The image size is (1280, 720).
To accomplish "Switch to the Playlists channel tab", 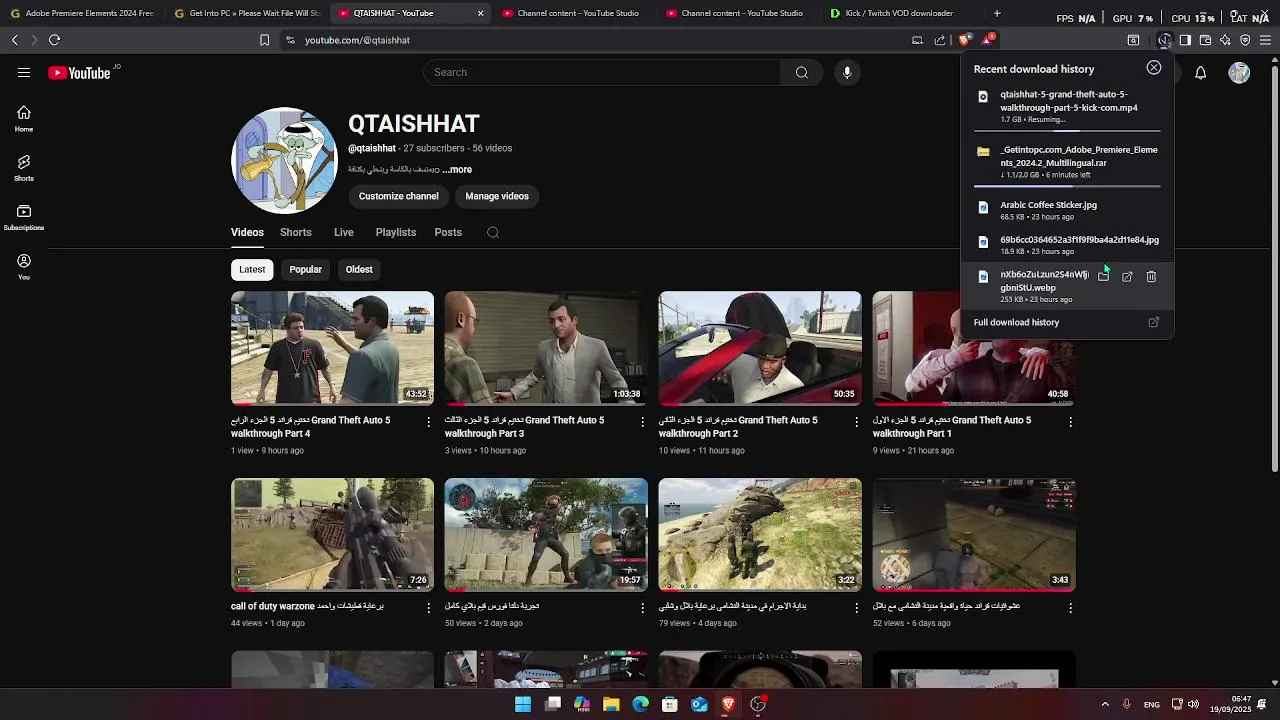I will coord(396,232).
